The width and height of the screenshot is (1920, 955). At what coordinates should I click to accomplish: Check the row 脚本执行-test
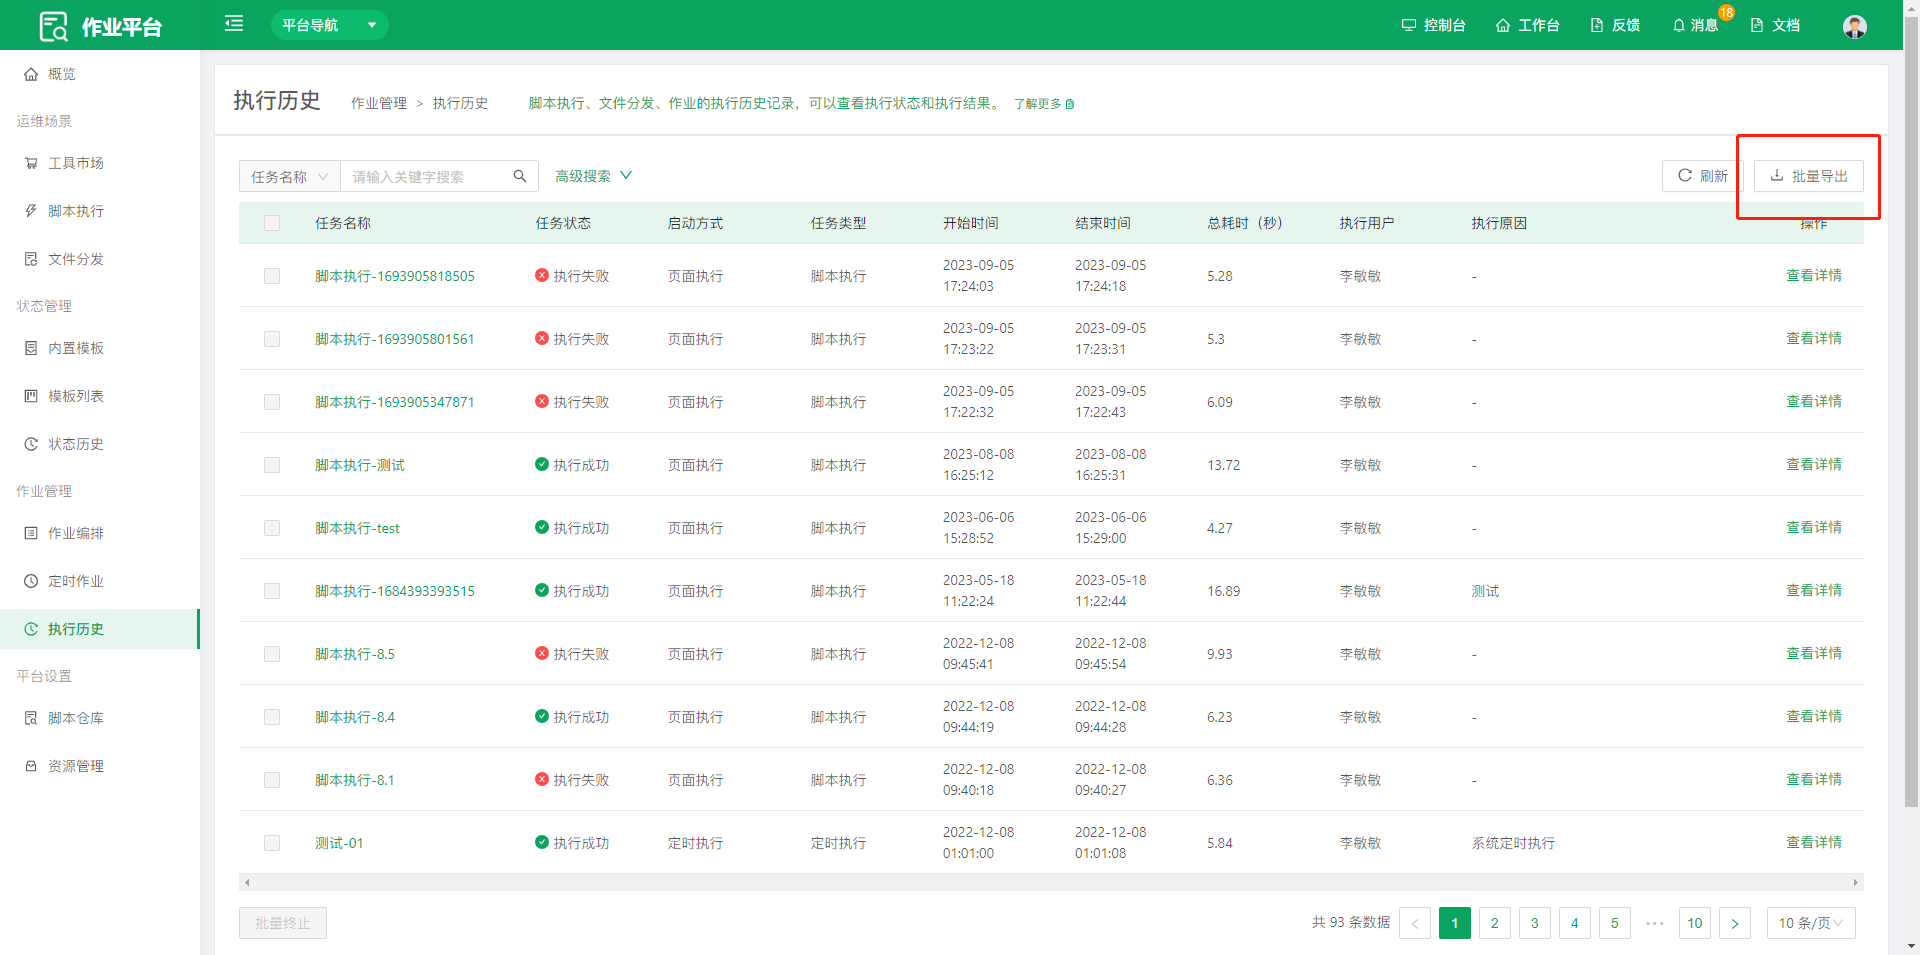point(272,528)
